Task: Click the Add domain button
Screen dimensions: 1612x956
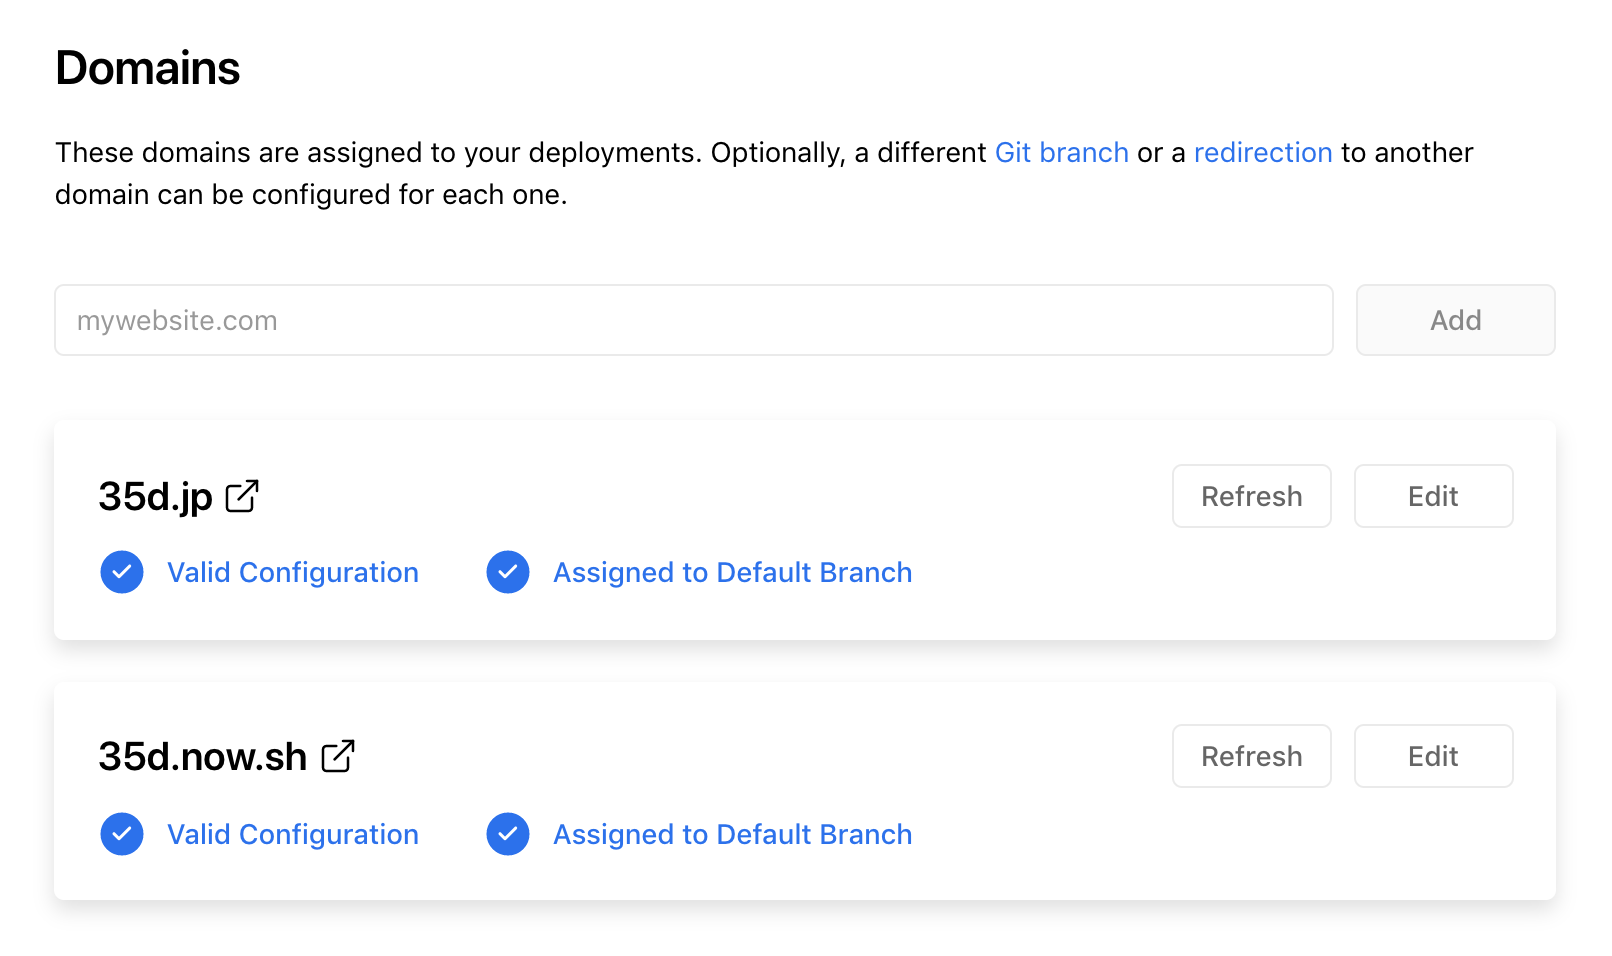Action: [1455, 320]
